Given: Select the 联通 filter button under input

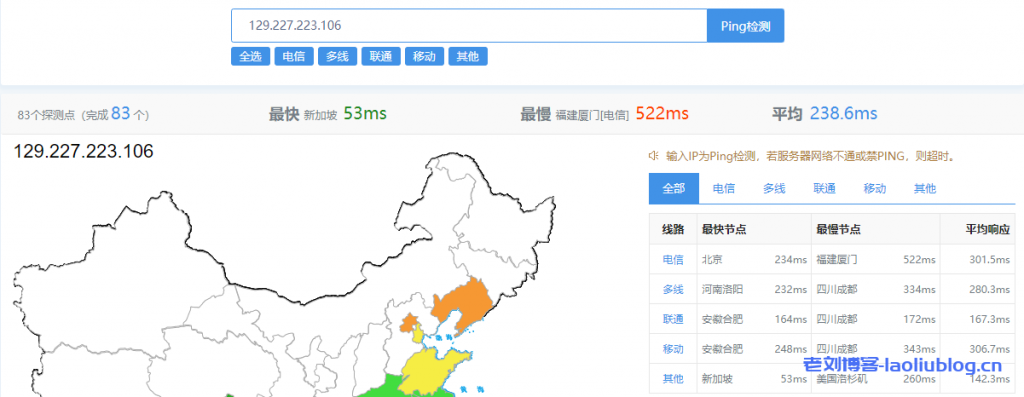Looking at the screenshot, I should (381, 56).
